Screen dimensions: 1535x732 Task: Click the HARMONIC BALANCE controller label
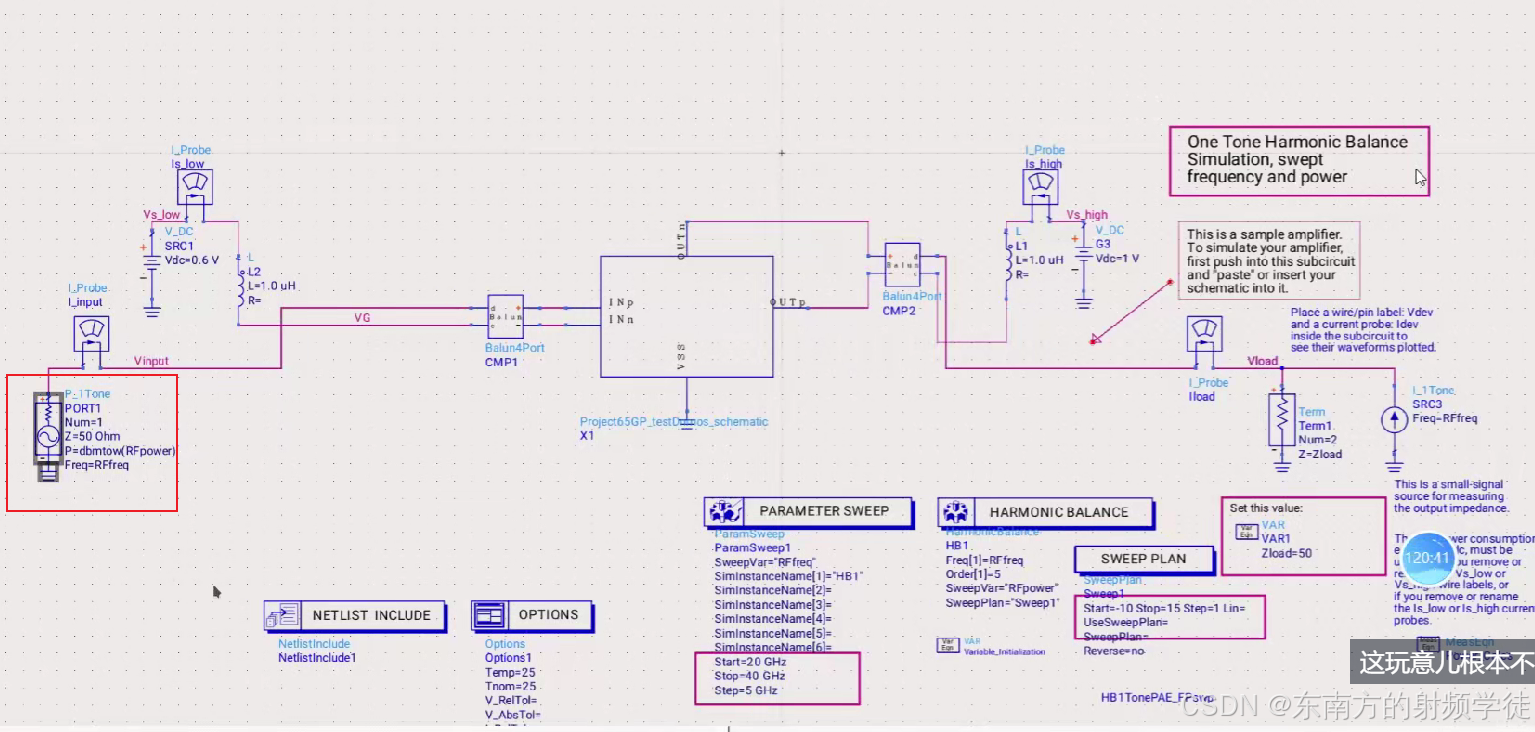point(1059,512)
